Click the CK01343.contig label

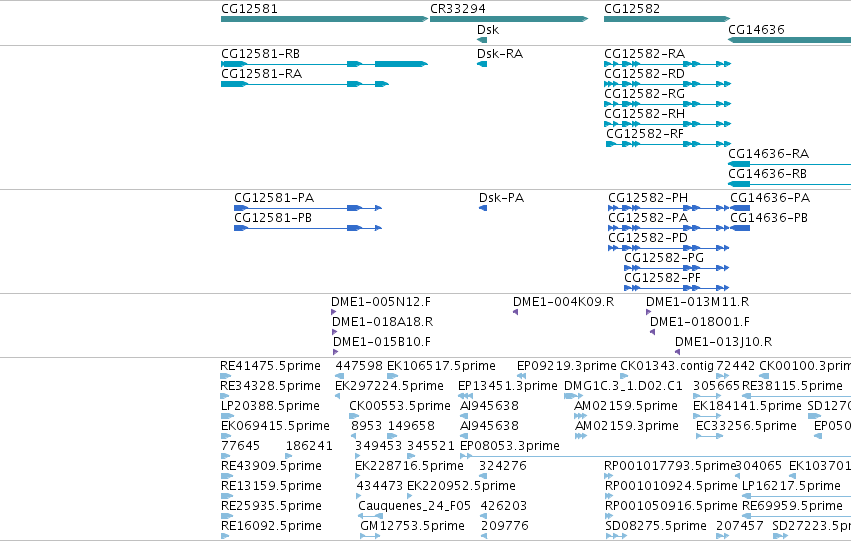tap(667, 366)
